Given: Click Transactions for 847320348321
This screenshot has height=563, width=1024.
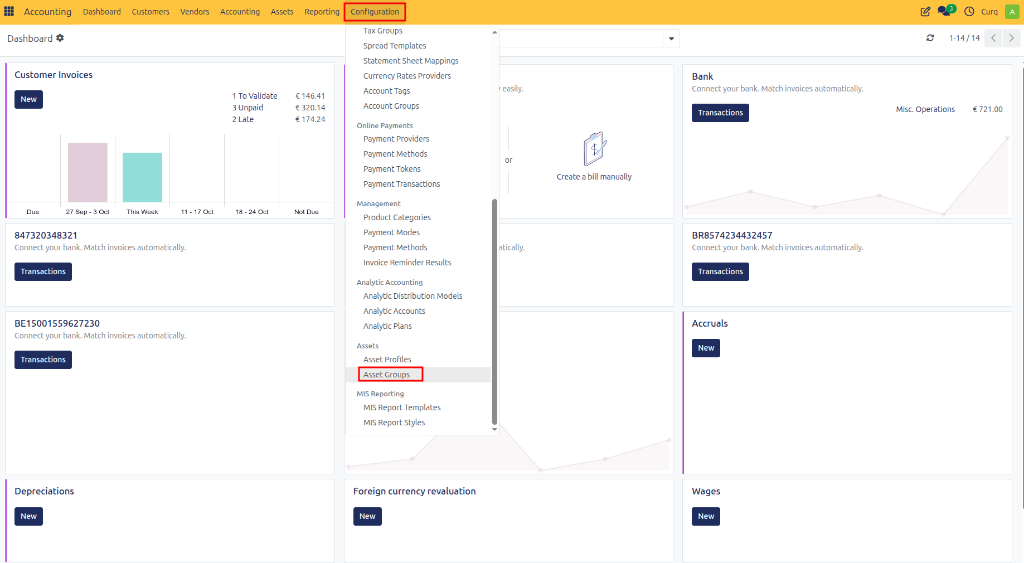Looking at the screenshot, I should (x=43, y=272).
